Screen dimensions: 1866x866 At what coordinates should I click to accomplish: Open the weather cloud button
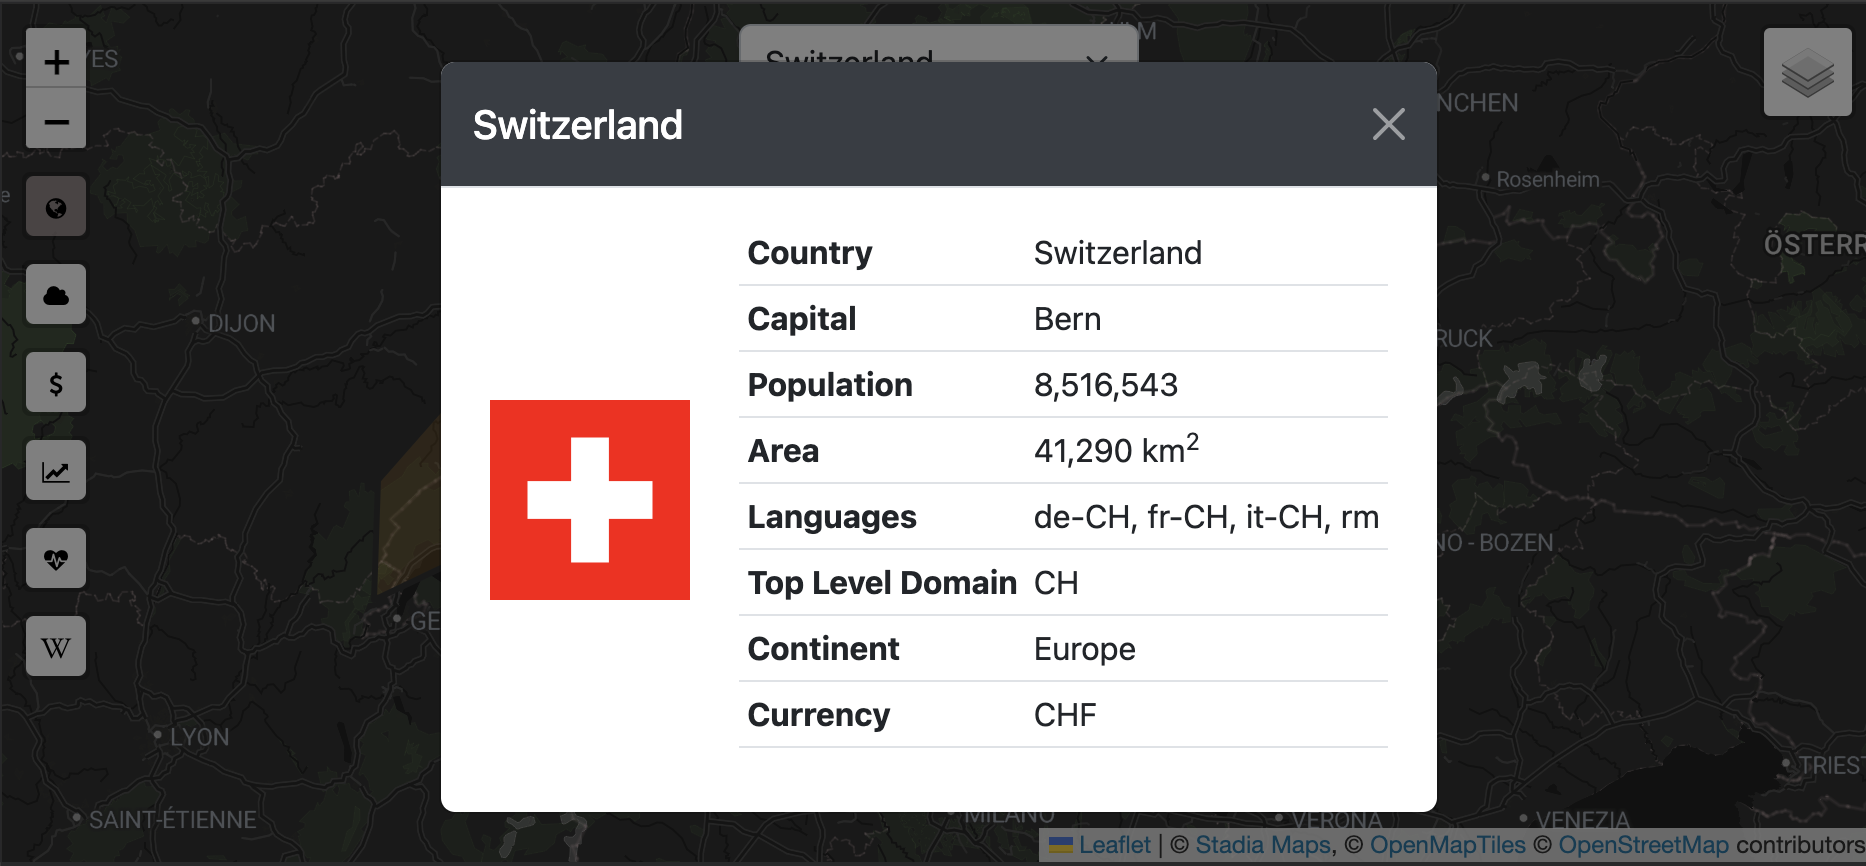pos(56,295)
